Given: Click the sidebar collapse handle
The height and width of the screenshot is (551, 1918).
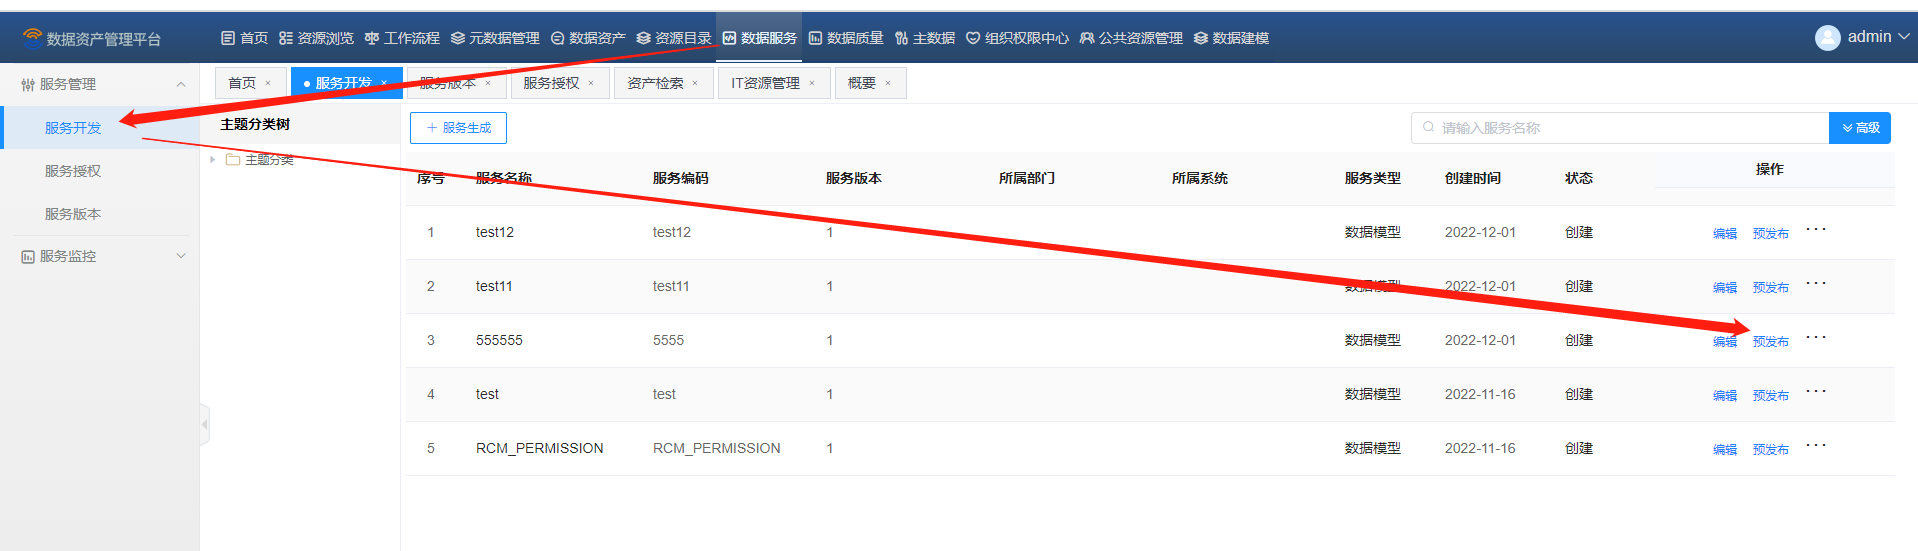Looking at the screenshot, I should coord(204,425).
